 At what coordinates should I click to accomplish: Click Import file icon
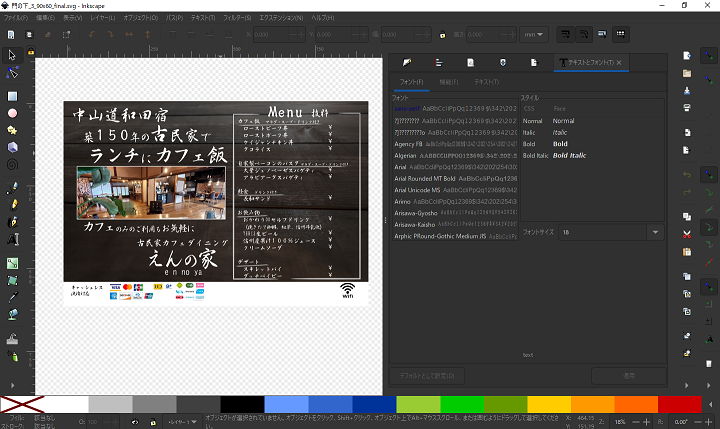(687, 132)
